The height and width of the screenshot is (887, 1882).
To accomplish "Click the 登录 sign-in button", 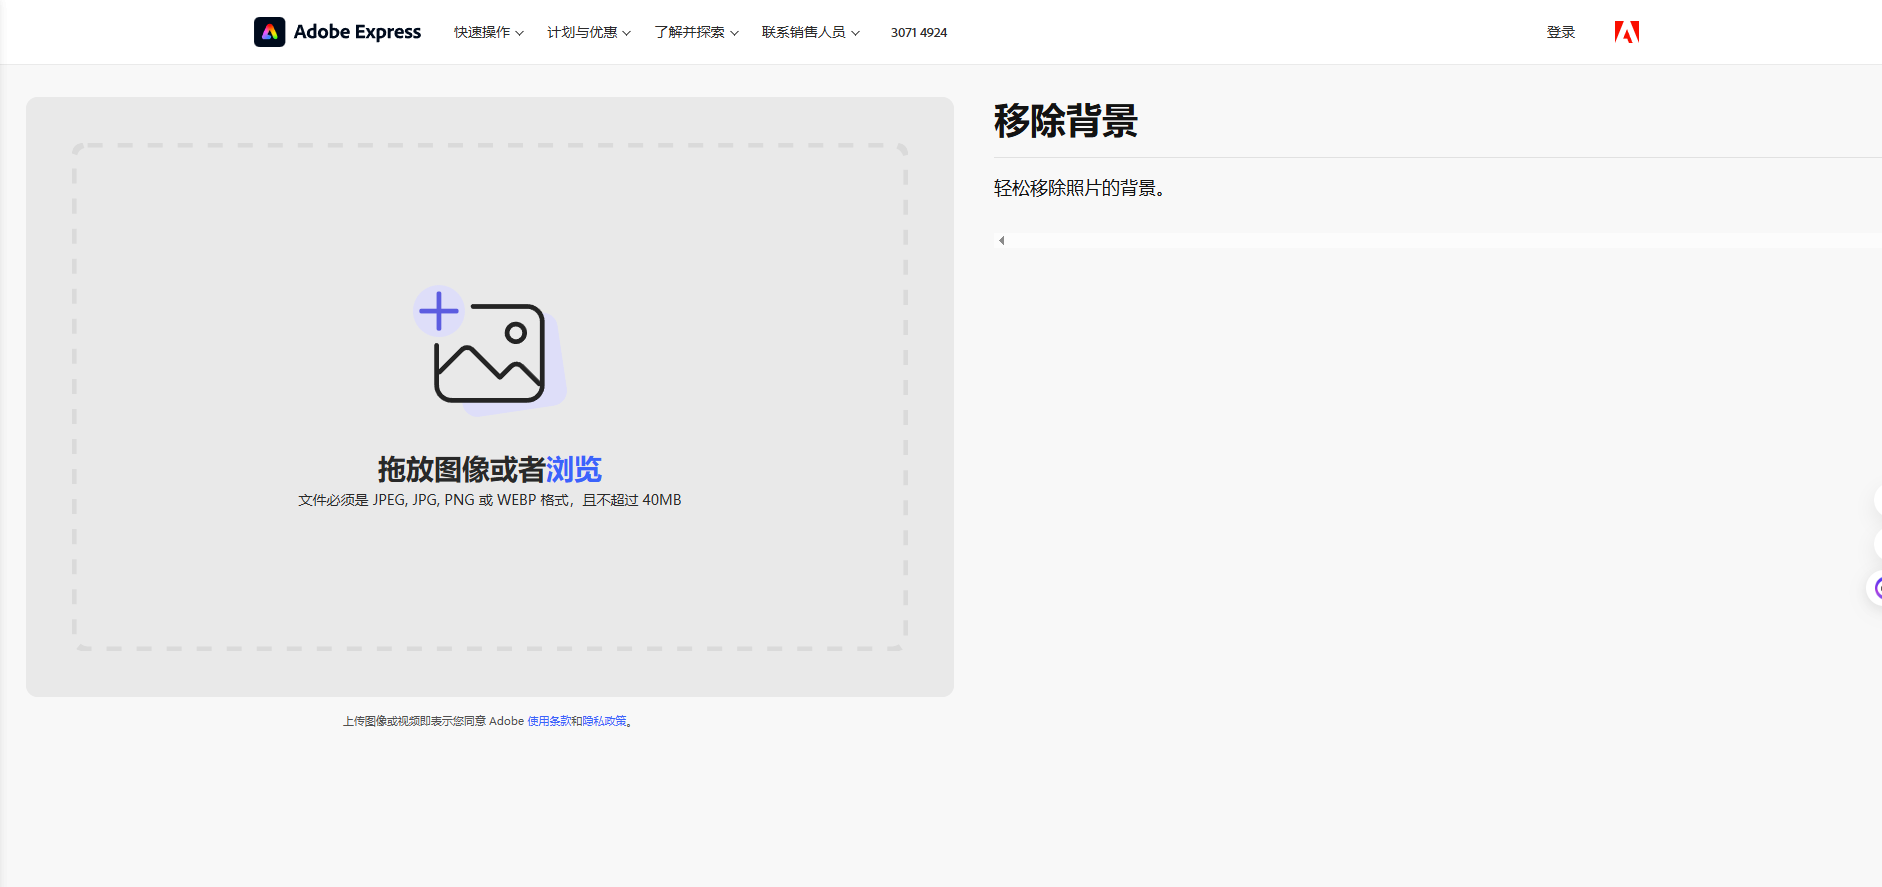I will coord(1561,32).
